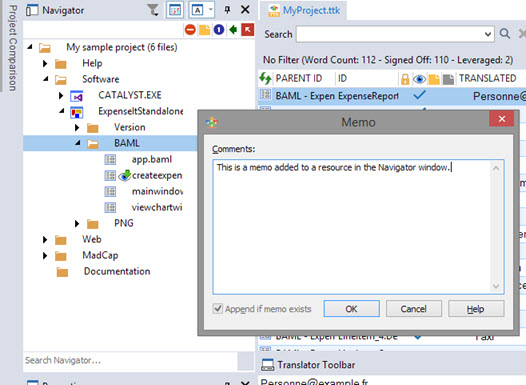Click the green left arrow icon in Navigator
This screenshot has height=385, width=526.
pos(233,30)
